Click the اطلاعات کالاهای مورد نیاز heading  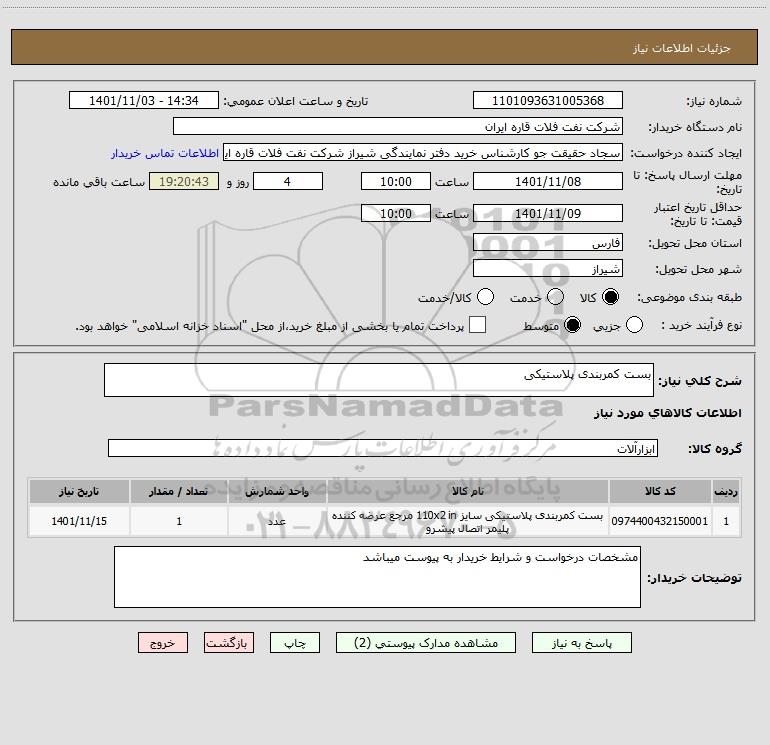pyautogui.click(x=668, y=413)
